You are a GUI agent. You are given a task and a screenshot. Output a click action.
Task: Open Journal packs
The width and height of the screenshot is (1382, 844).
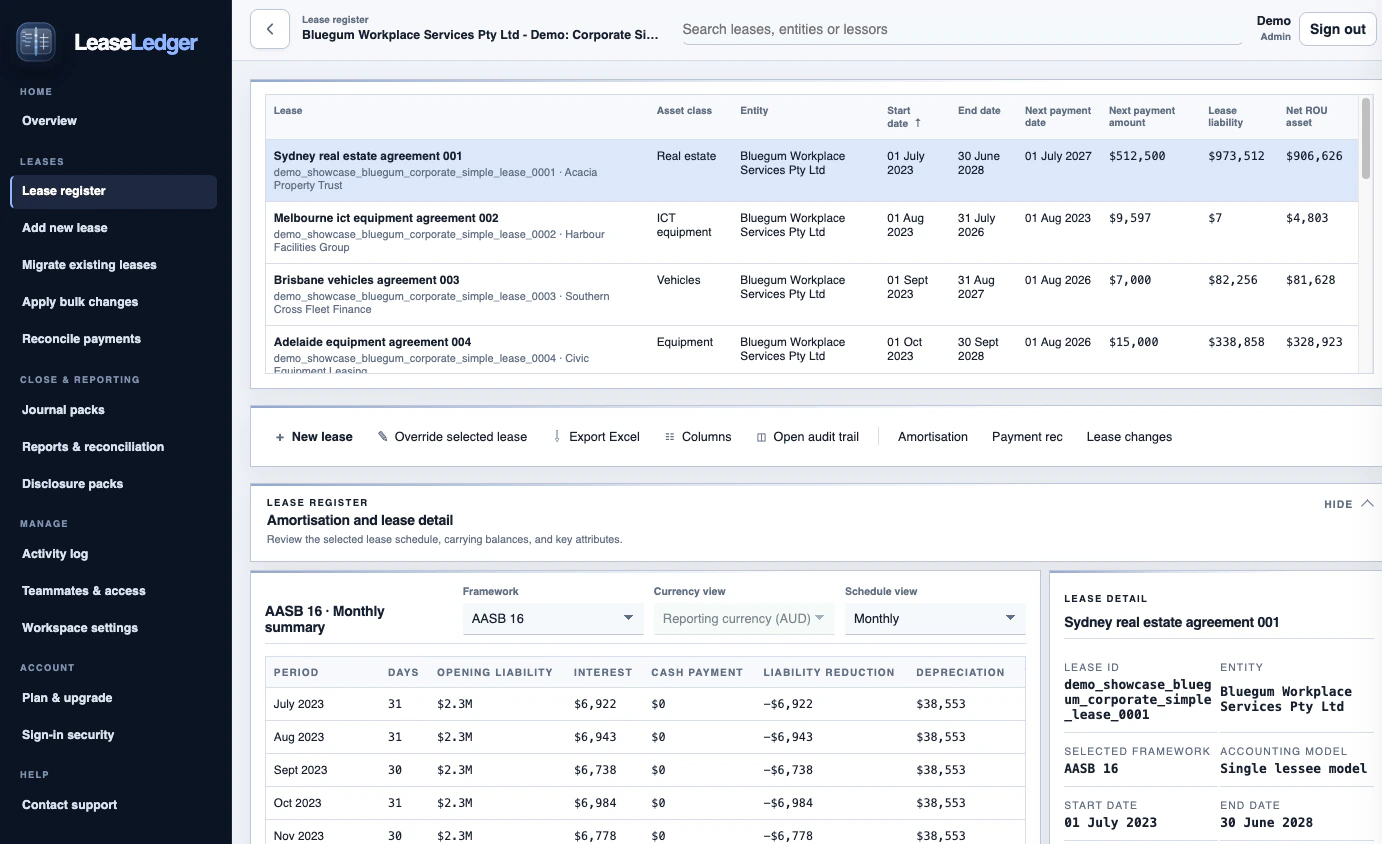pyautogui.click(x=113, y=410)
